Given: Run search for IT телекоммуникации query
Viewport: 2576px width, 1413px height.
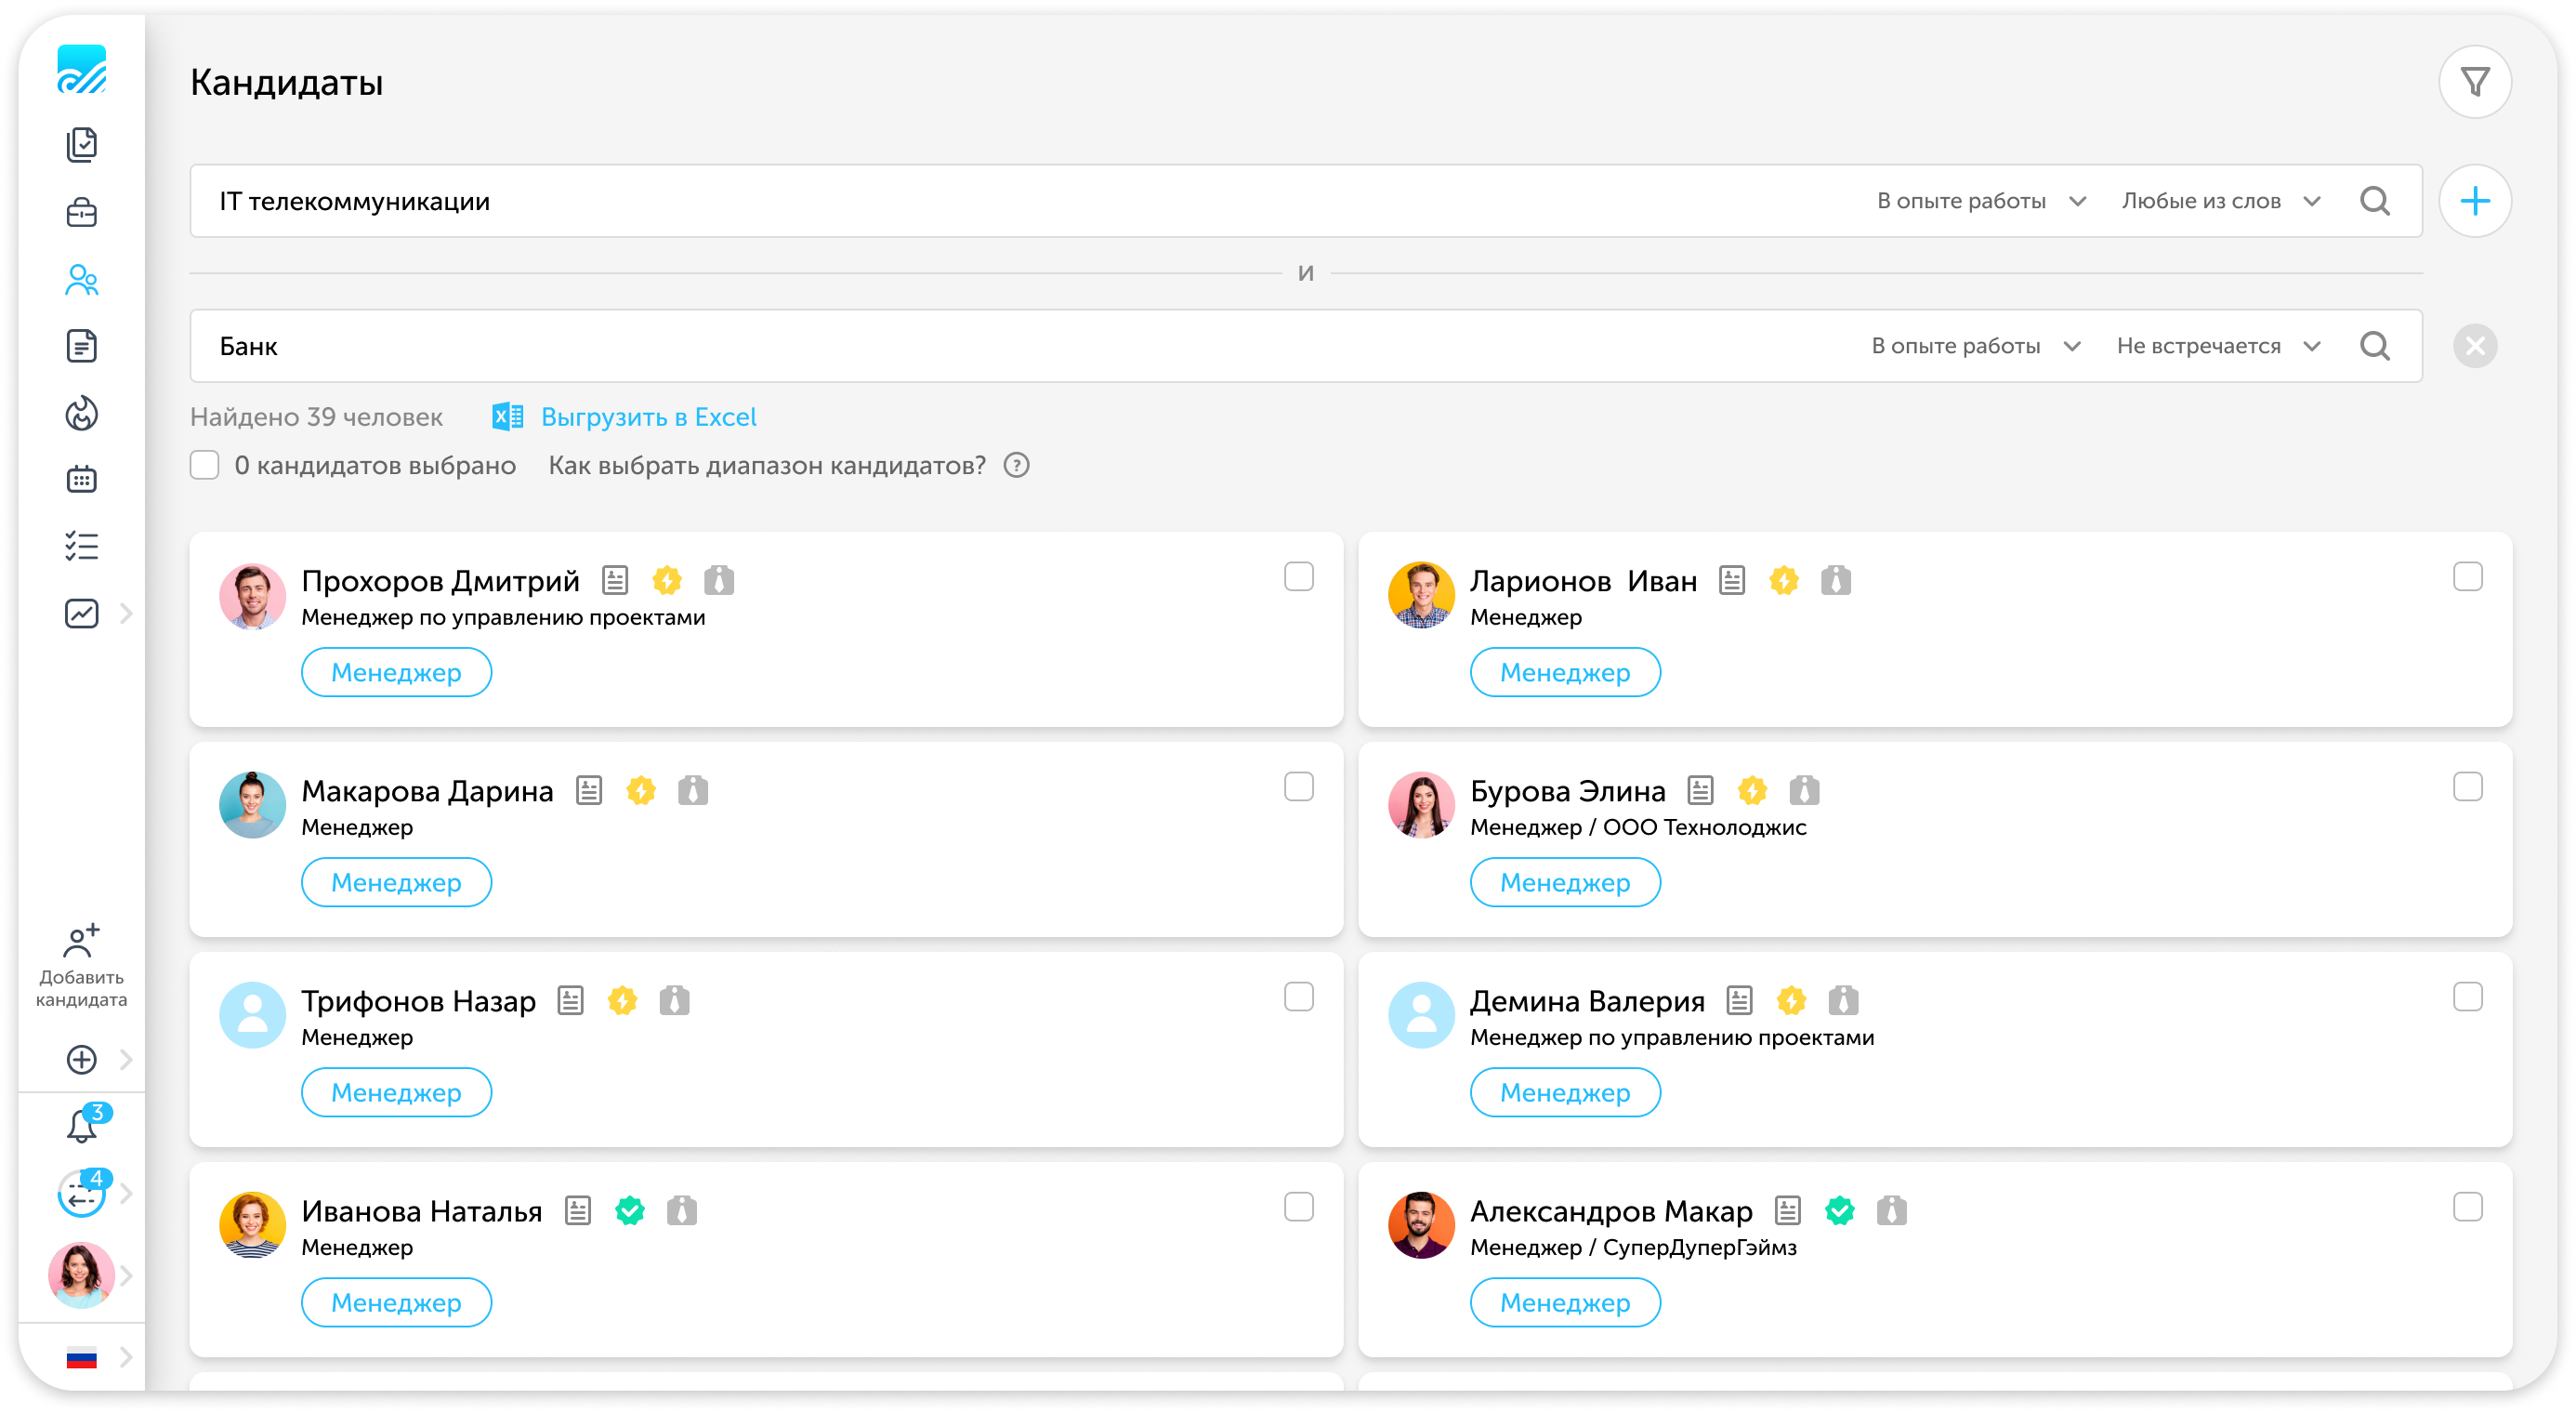Looking at the screenshot, I should pos(2375,201).
